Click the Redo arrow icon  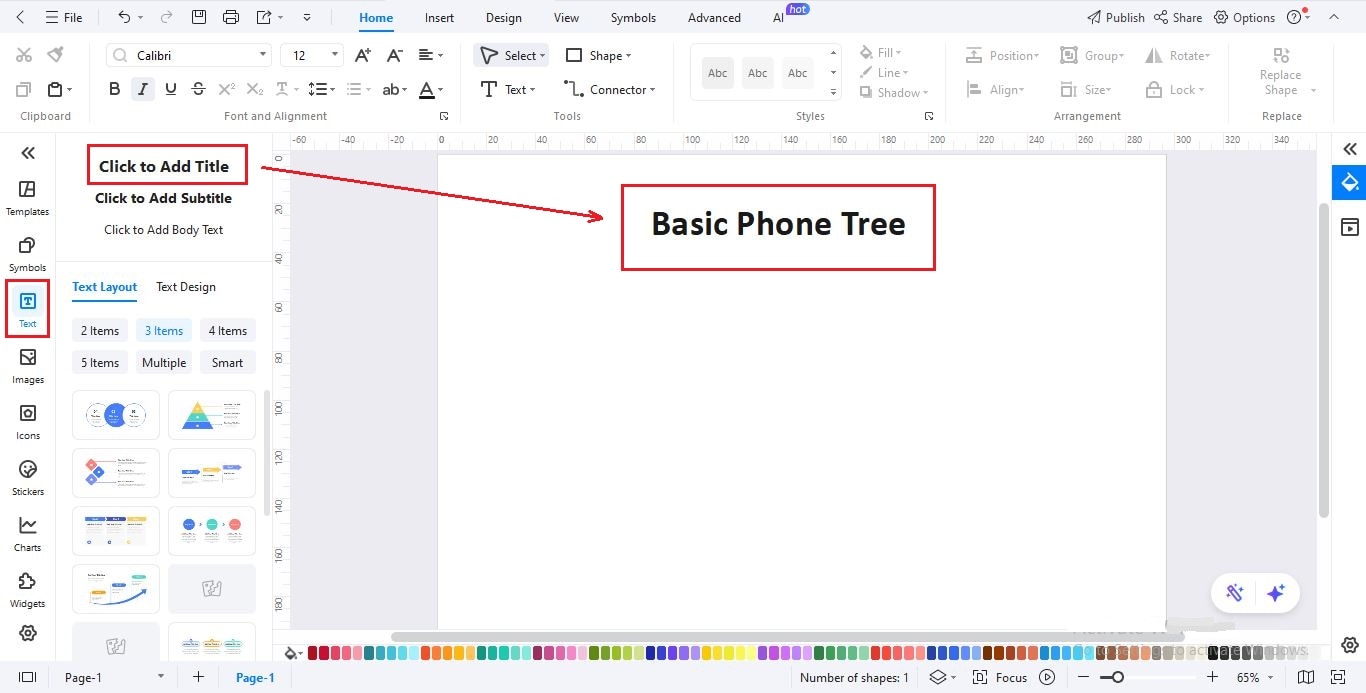click(166, 17)
